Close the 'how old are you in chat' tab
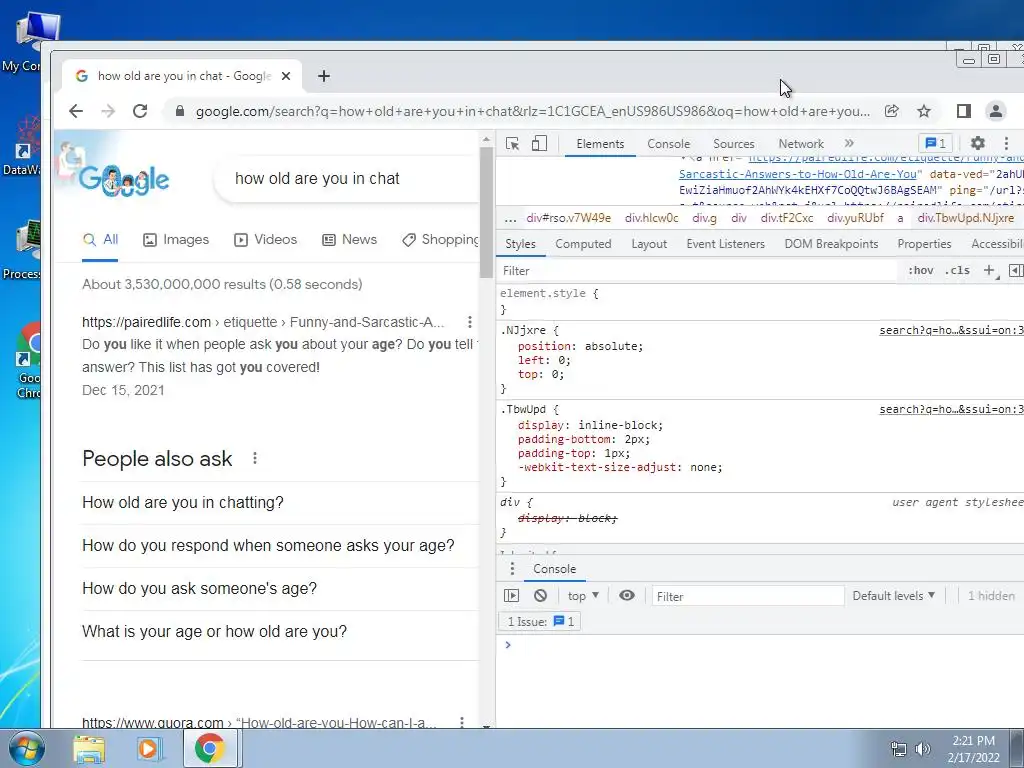This screenshot has height=768, width=1024. pyautogui.click(x=285, y=76)
